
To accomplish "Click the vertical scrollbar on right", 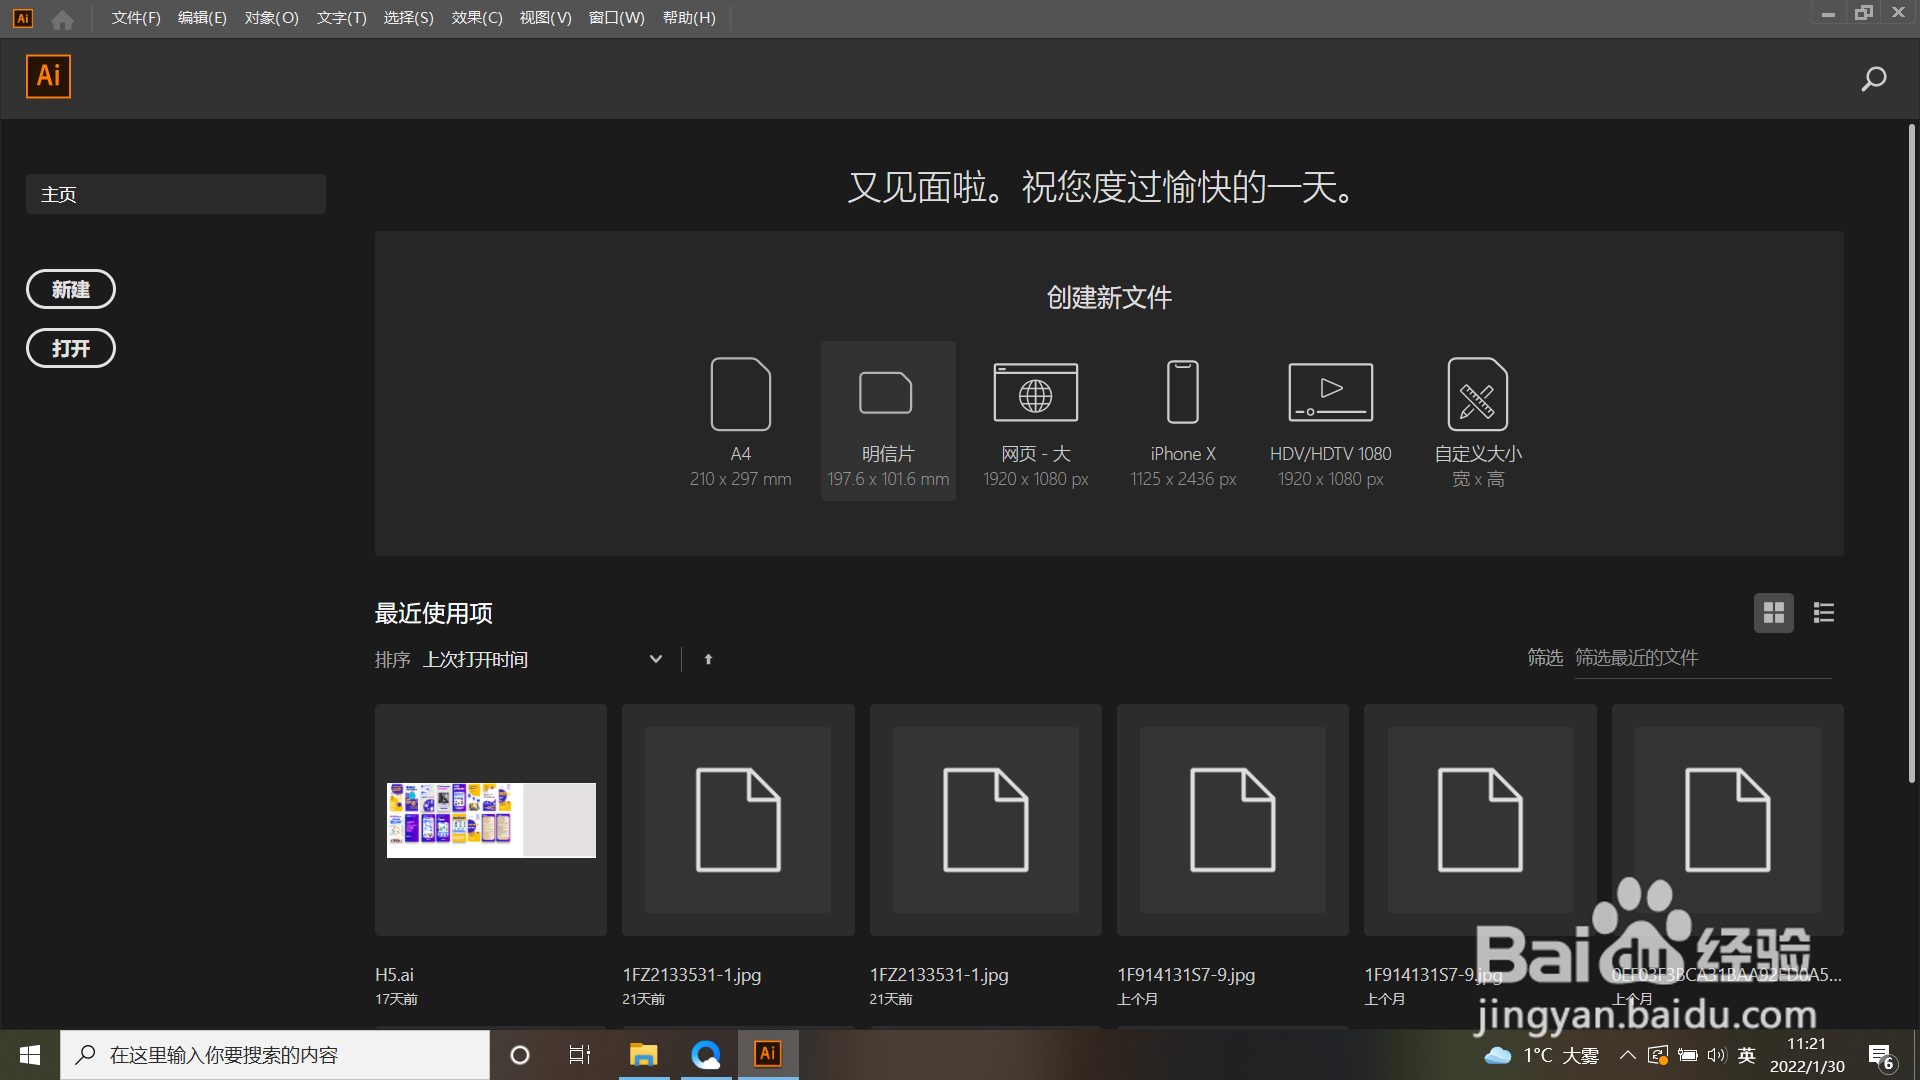I will point(1911,450).
